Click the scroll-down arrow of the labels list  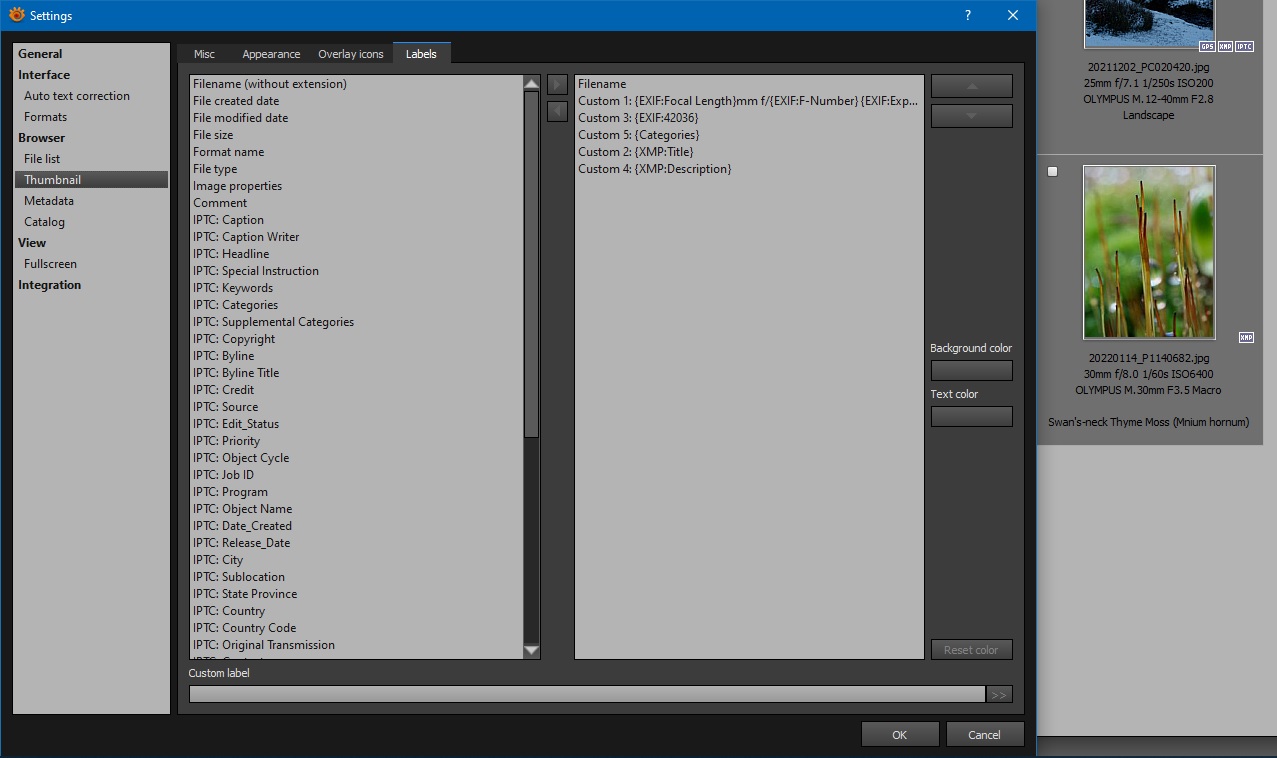point(532,650)
